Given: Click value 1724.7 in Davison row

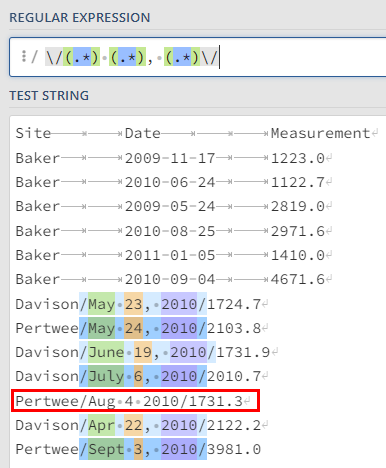Looking at the screenshot, I should 234,304.
